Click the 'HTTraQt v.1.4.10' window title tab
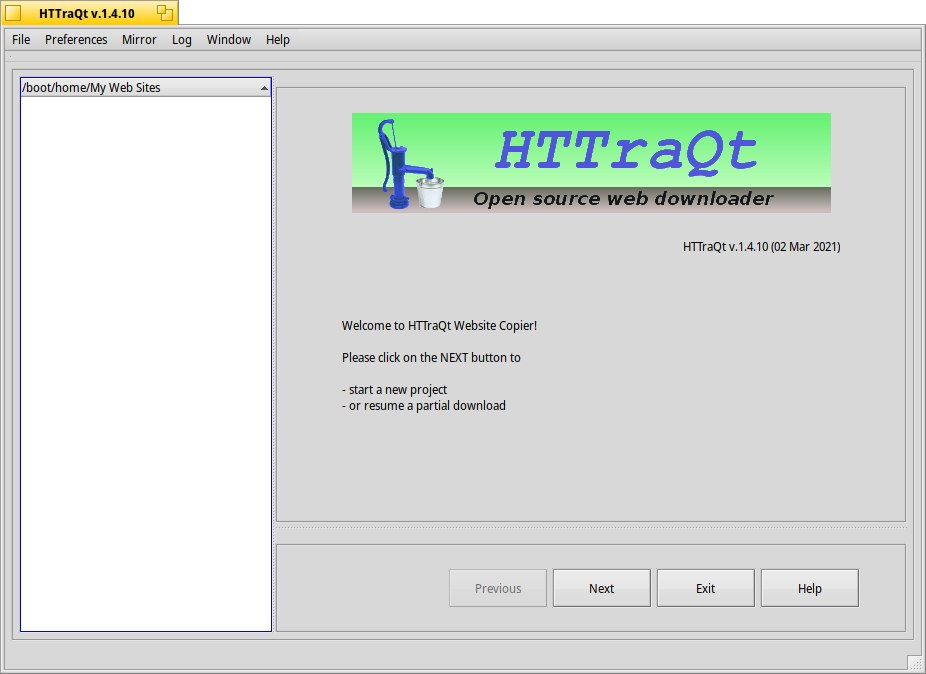The height and width of the screenshot is (674, 926). [87, 13]
